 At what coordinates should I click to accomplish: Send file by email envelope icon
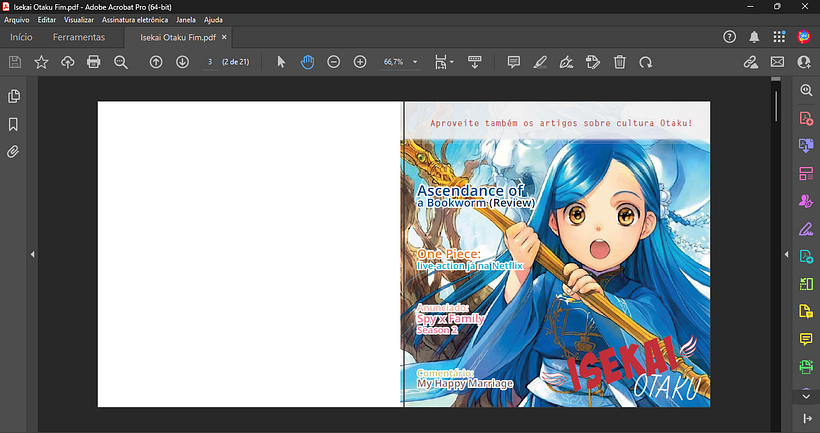coord(778,62)
